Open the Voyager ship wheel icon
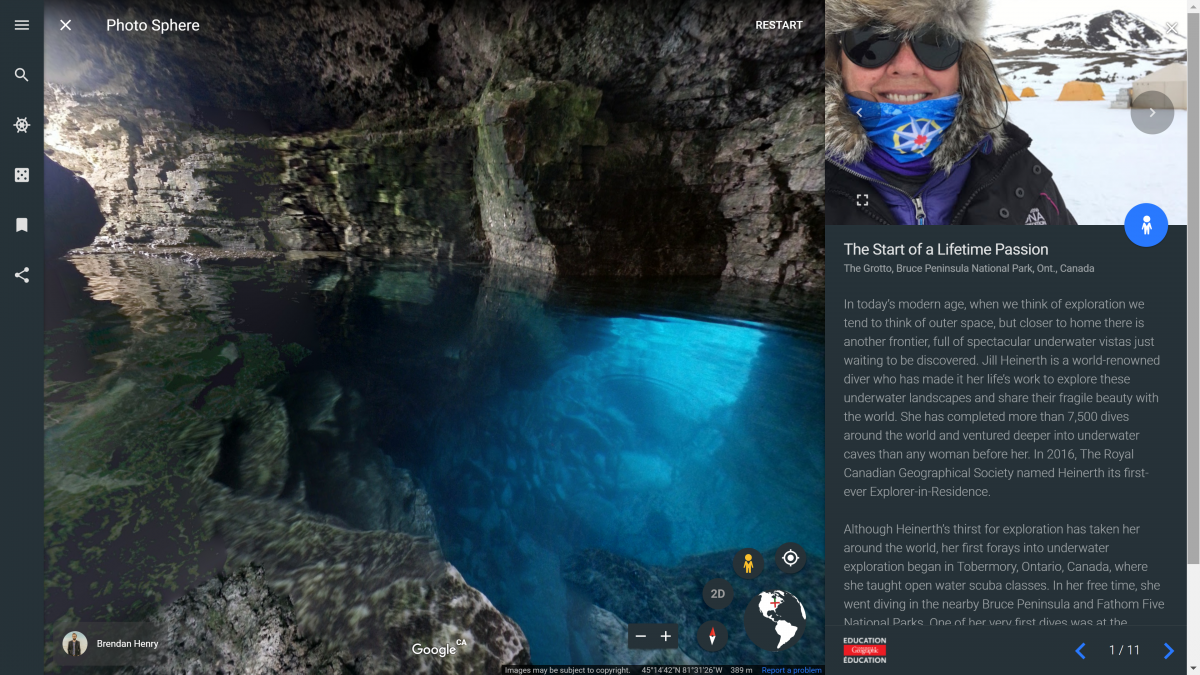 coord(21,124)
